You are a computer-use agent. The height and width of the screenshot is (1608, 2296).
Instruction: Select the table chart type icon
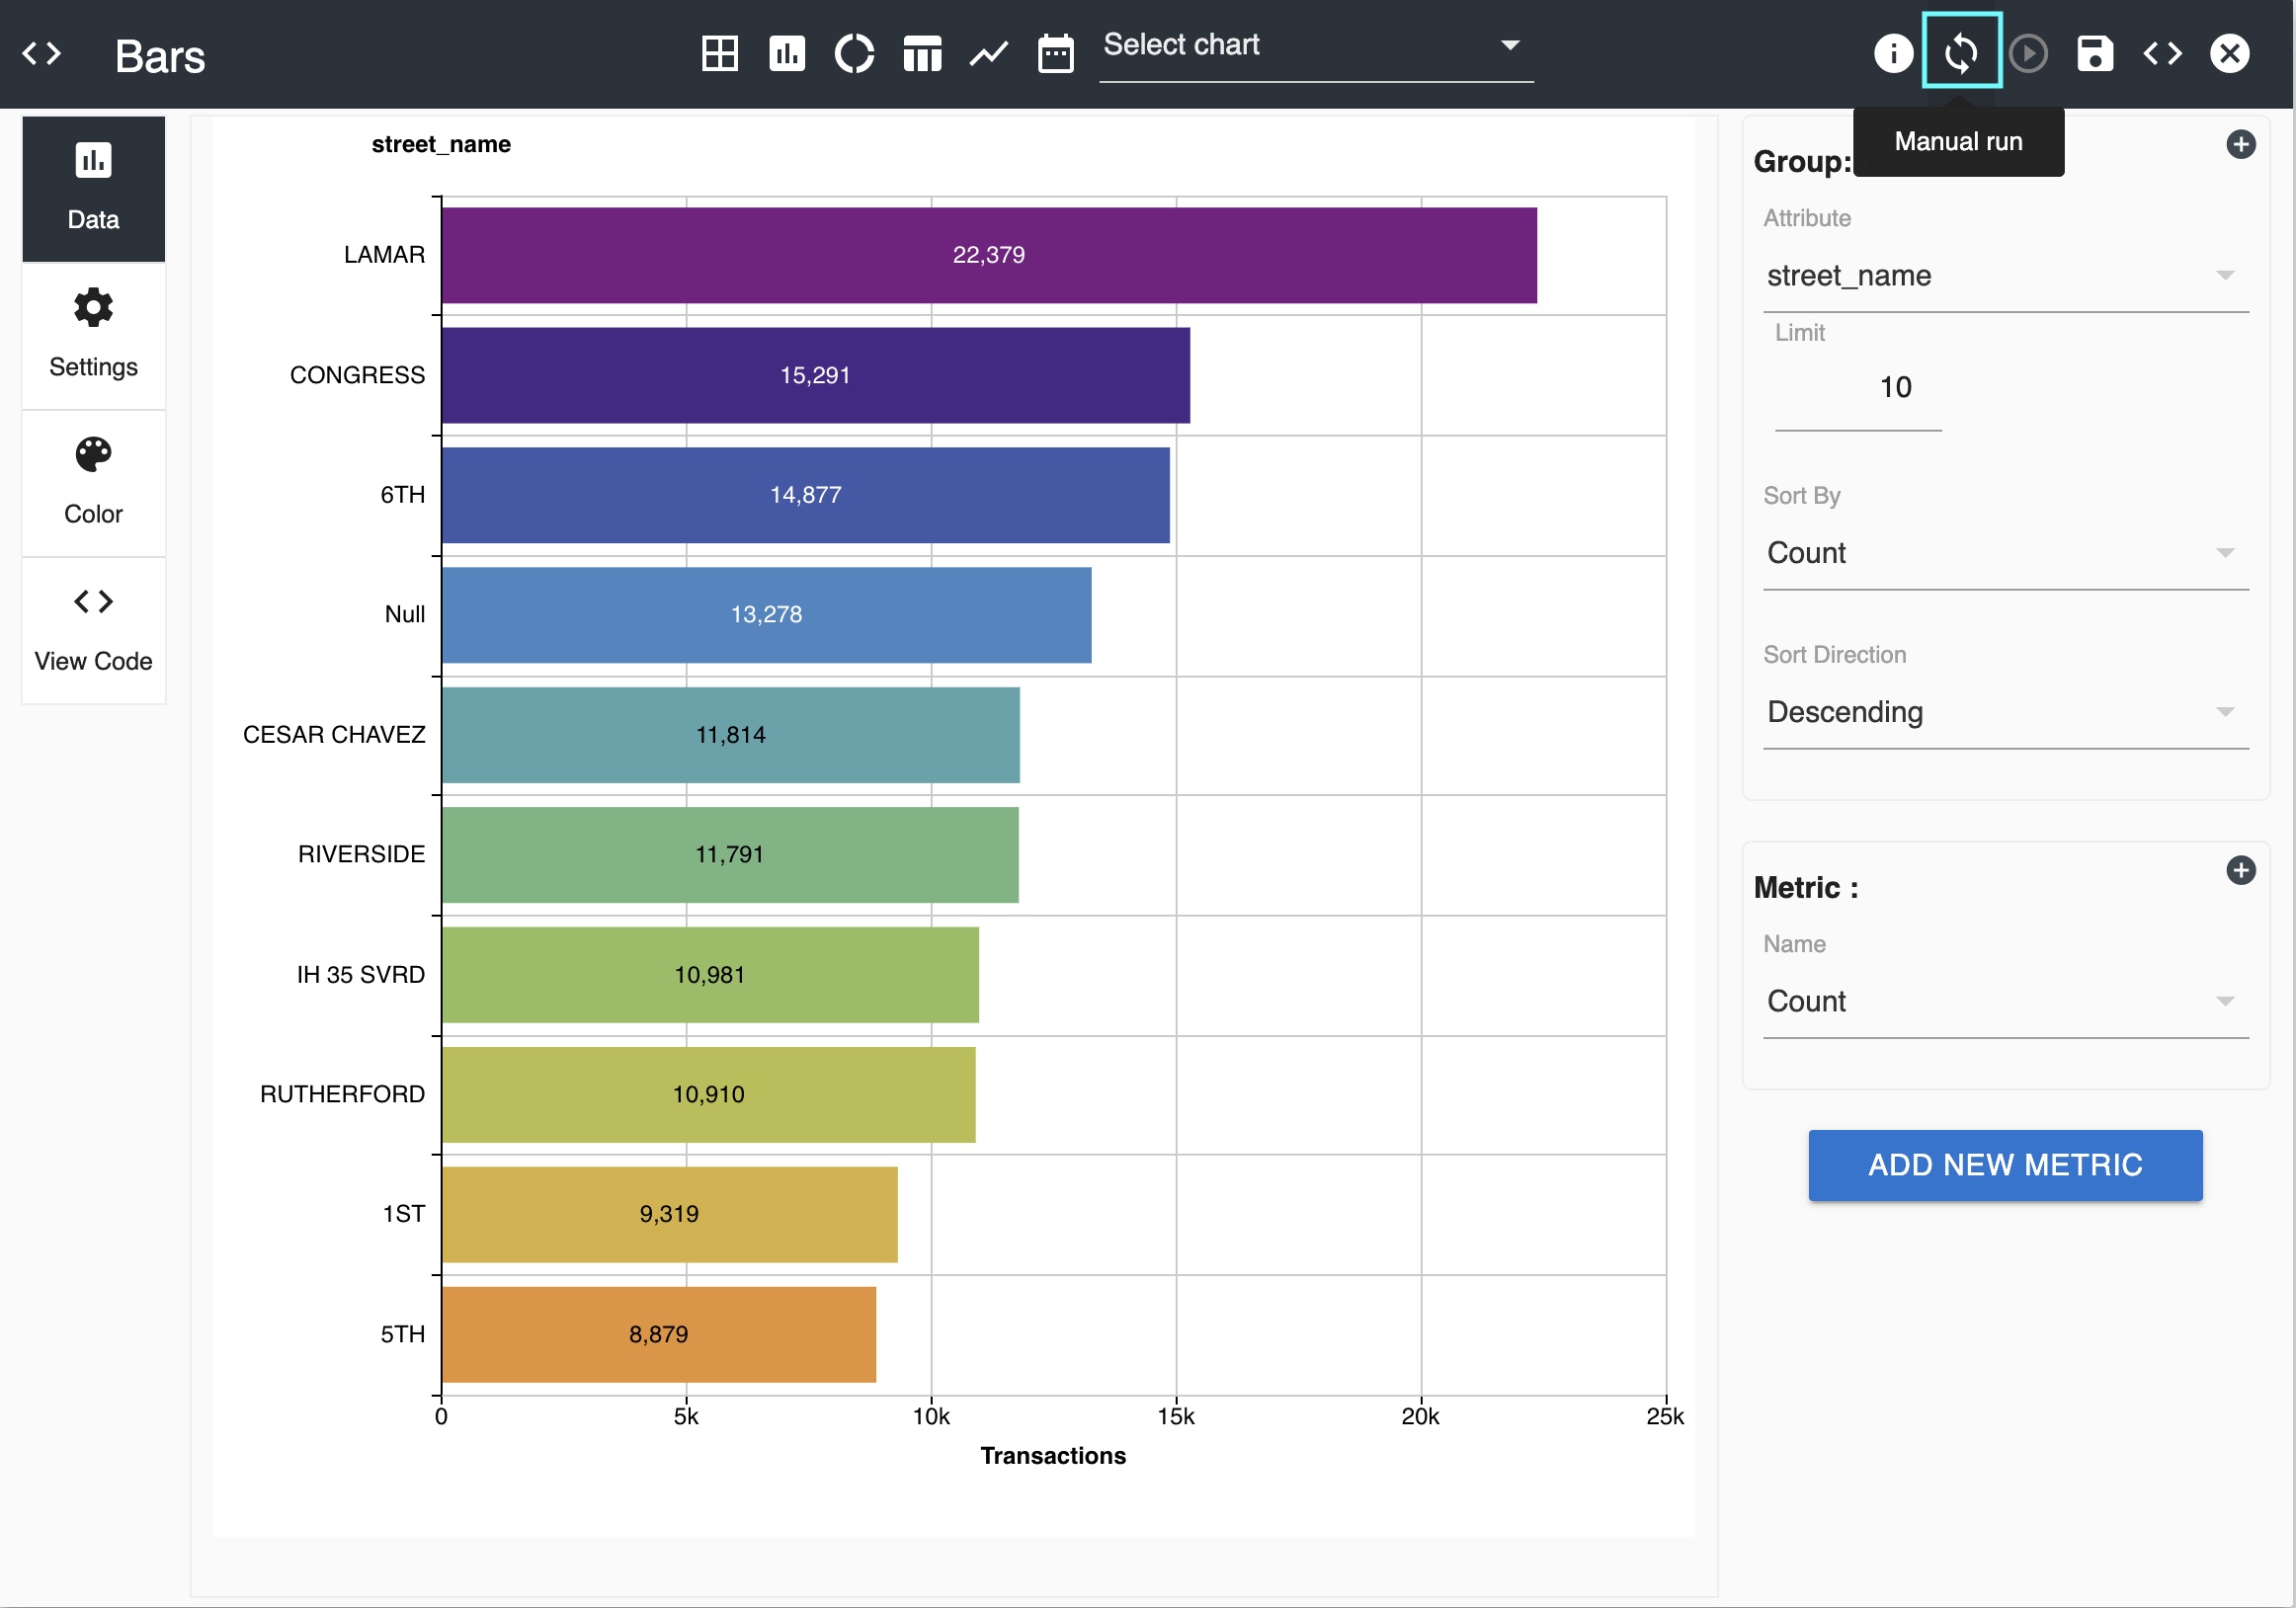[x=922, y=53]
